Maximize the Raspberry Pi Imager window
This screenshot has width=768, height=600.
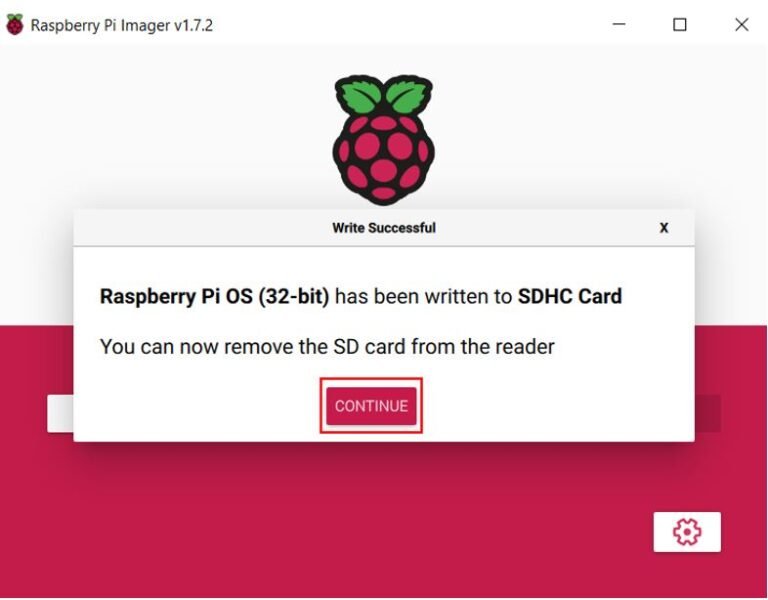pyautogui.click(x=680, y=24)
